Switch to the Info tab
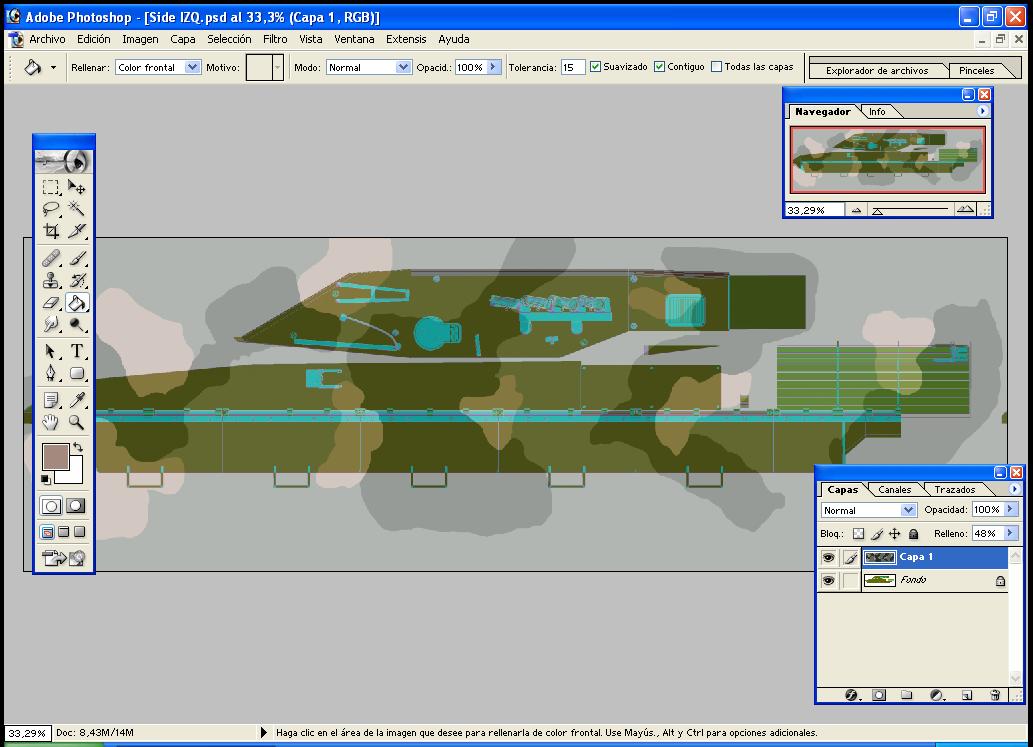Viewport: 1033px width, 747px height. [x=877, y=111]
